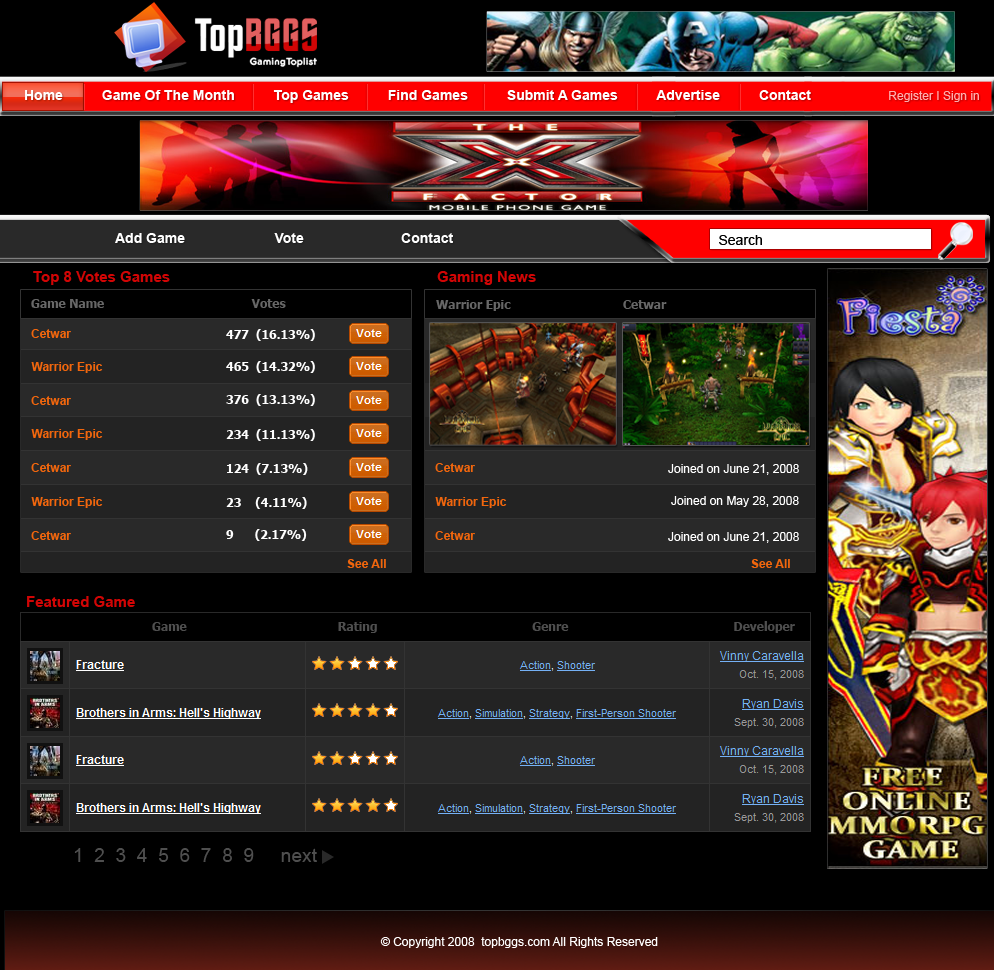
Task: Click the next page arrow link
Action: coord(307,856)
